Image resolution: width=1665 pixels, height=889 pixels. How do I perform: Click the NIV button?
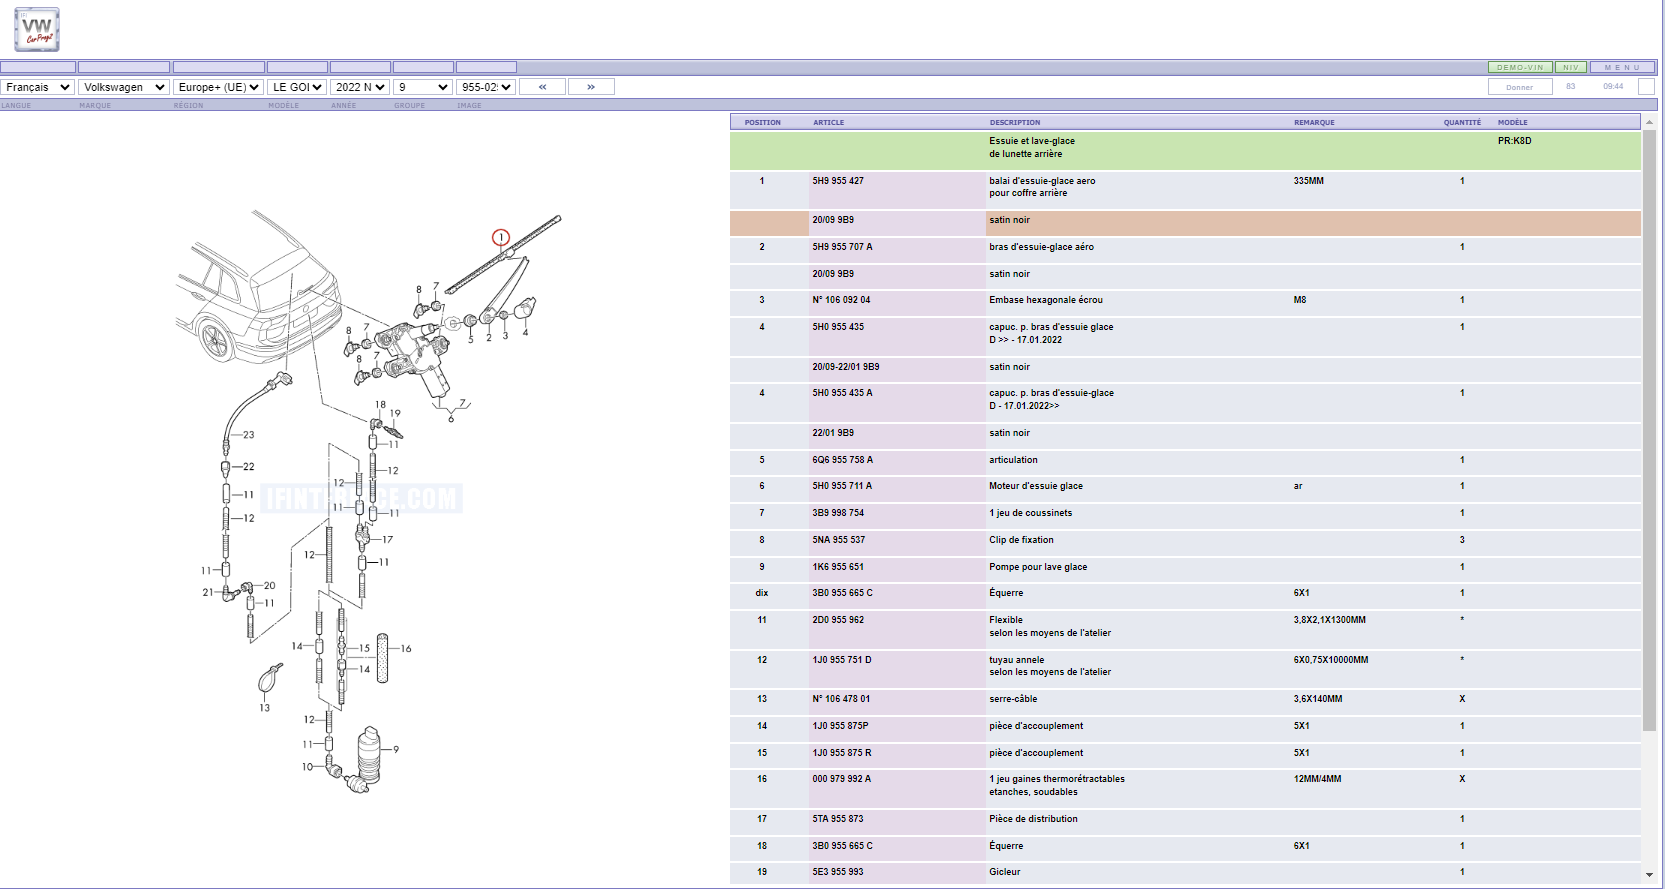[x=1571, y=68]
